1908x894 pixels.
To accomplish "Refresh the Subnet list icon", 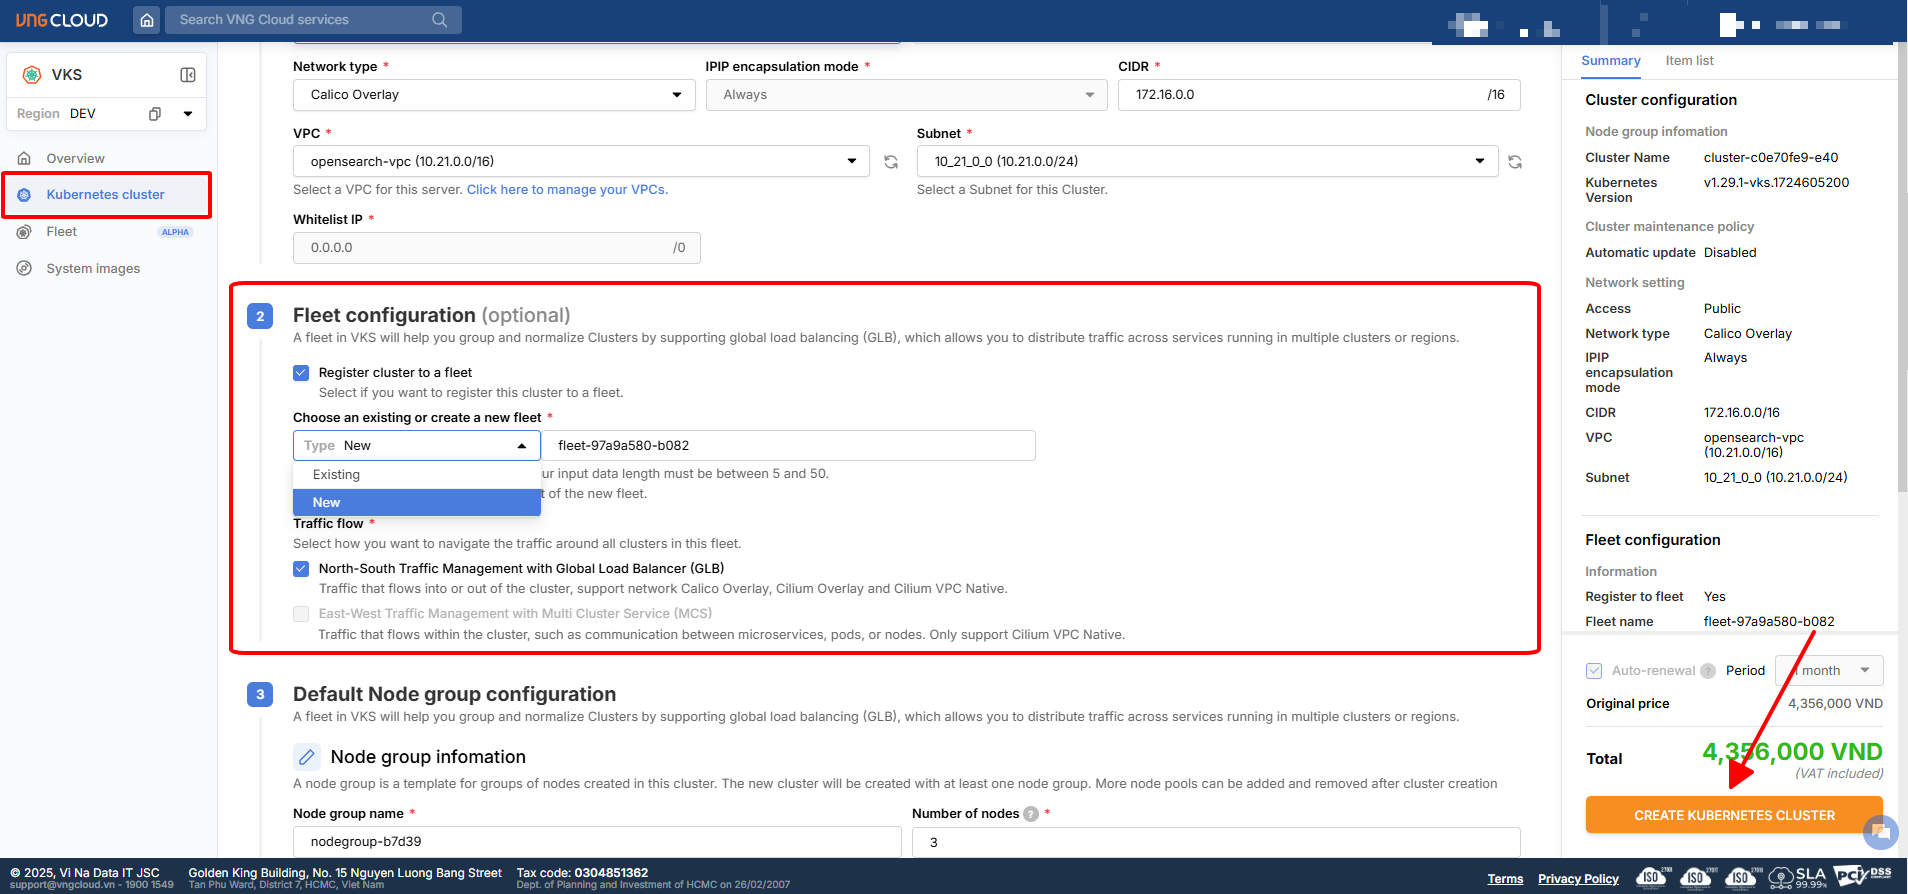I will click(1515, 162).
